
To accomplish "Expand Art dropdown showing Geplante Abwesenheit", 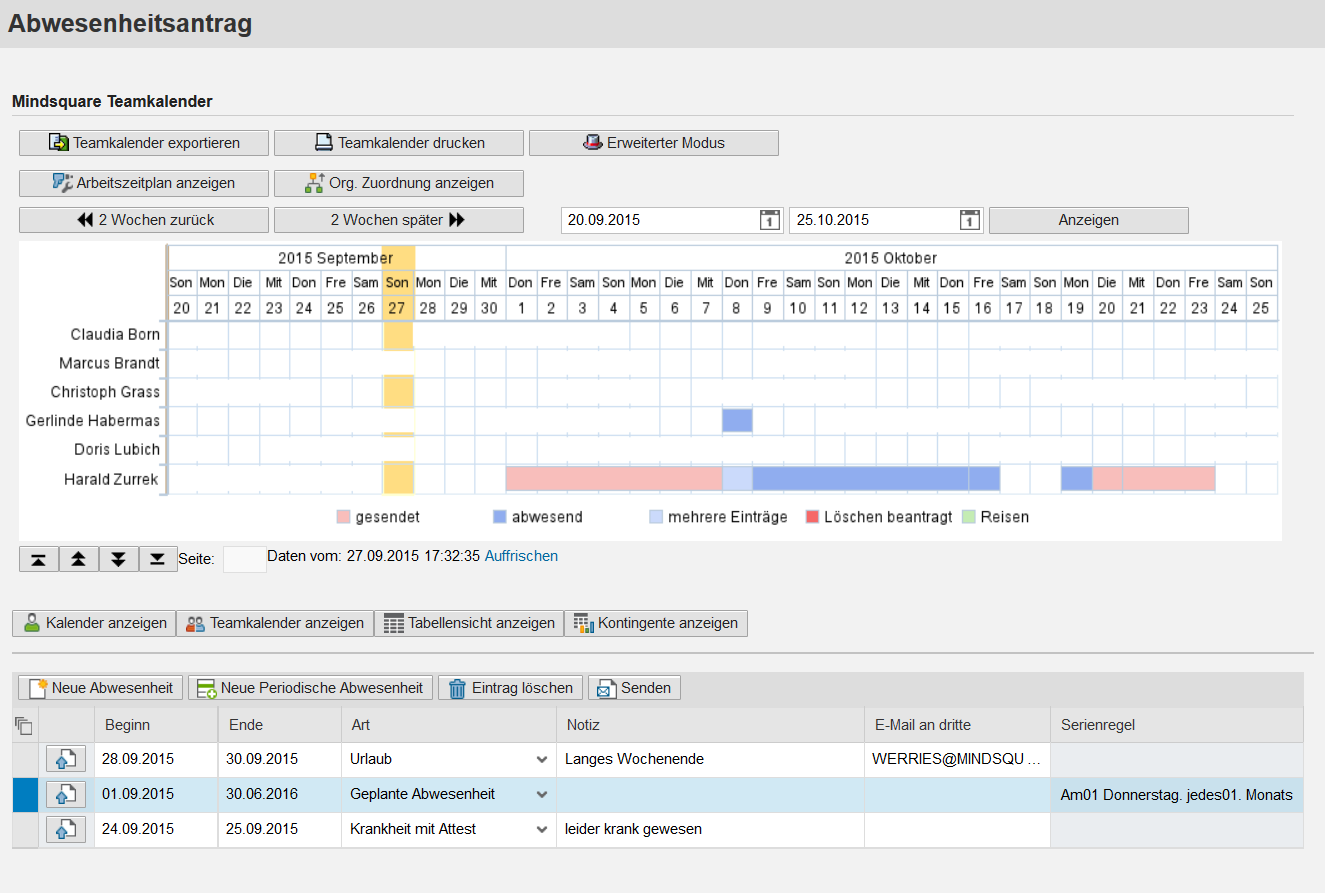I will click(542, 795).
